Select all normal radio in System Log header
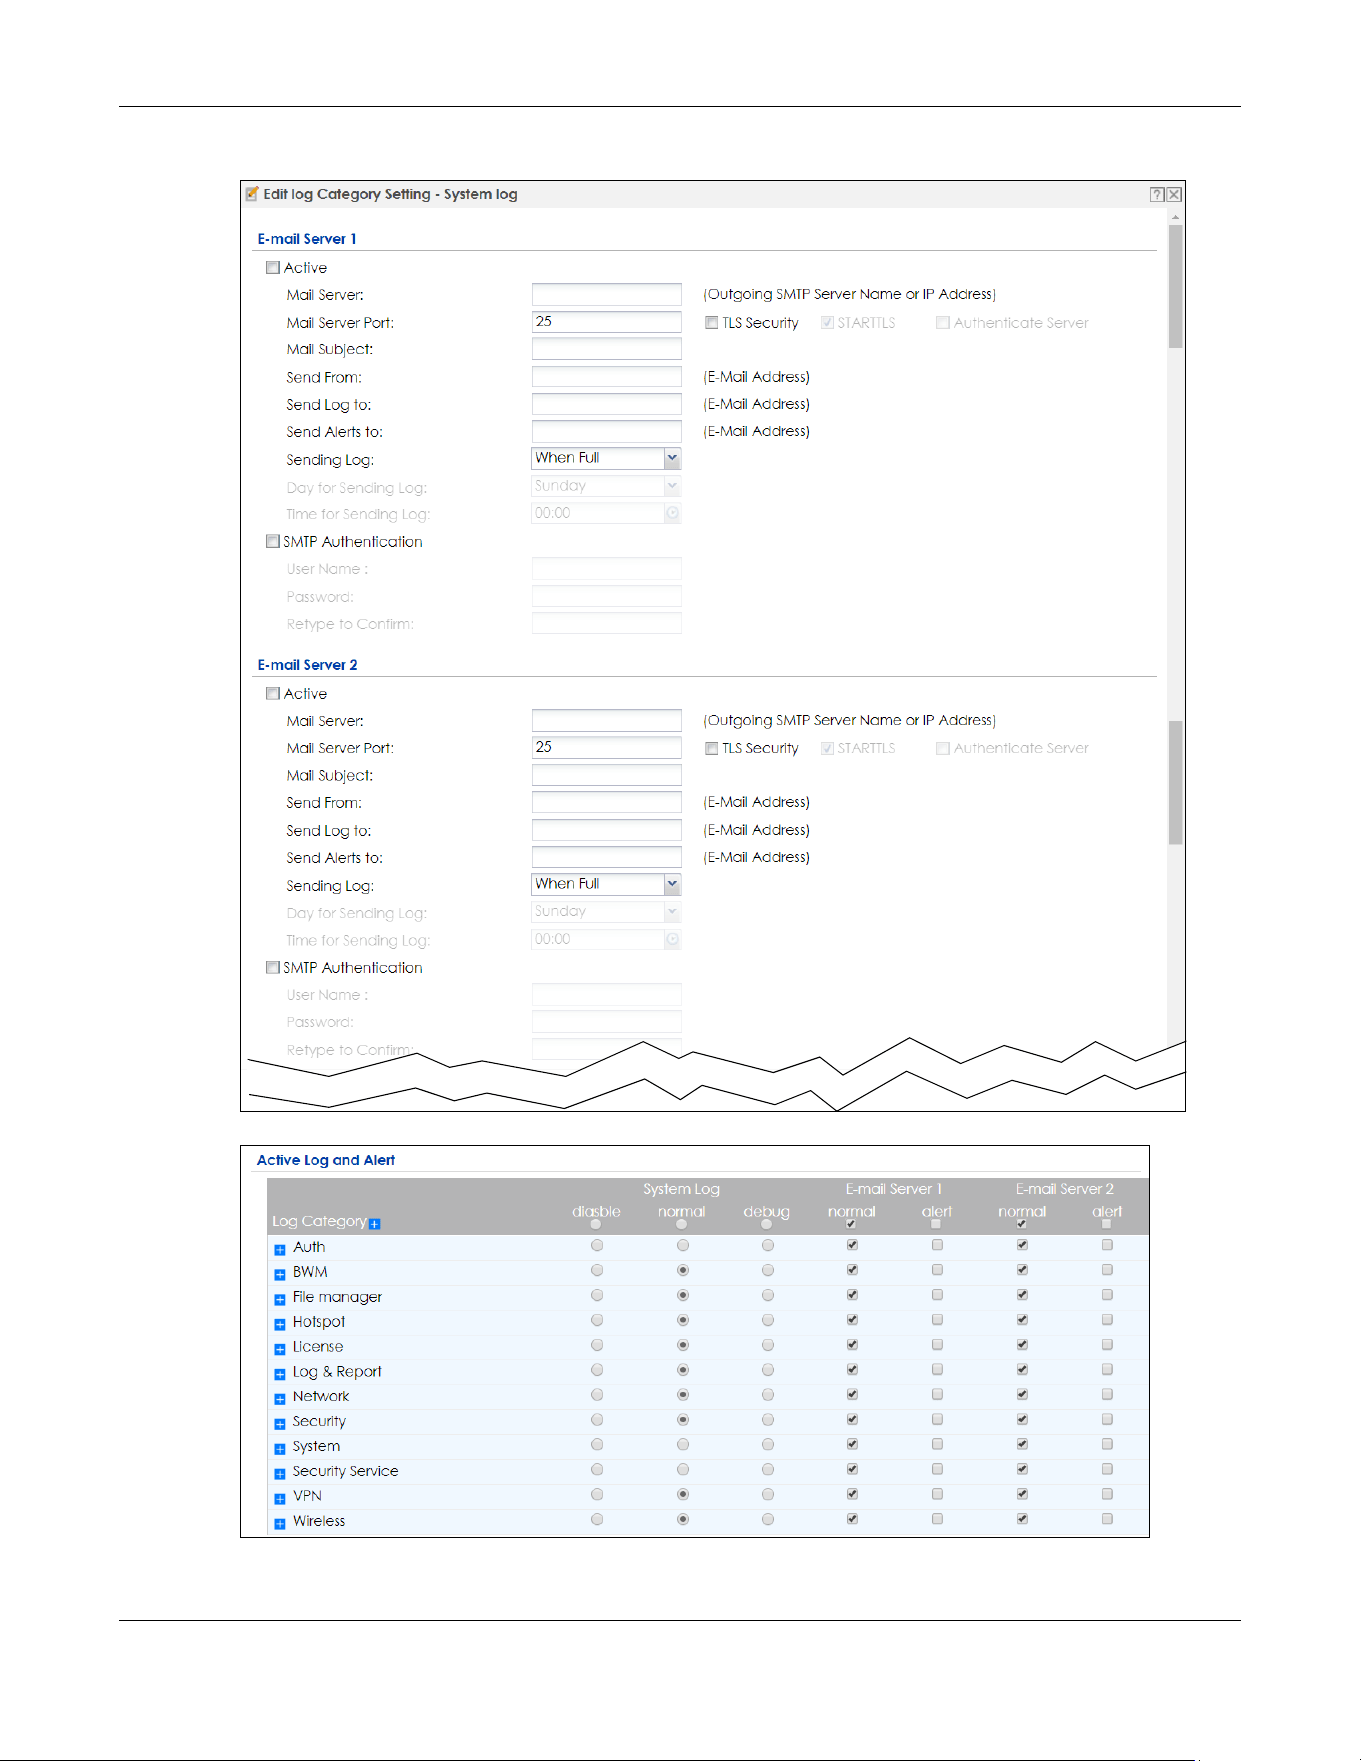The width and height of the screenshot is (1361, 1761). click(x=681, y=1224)
